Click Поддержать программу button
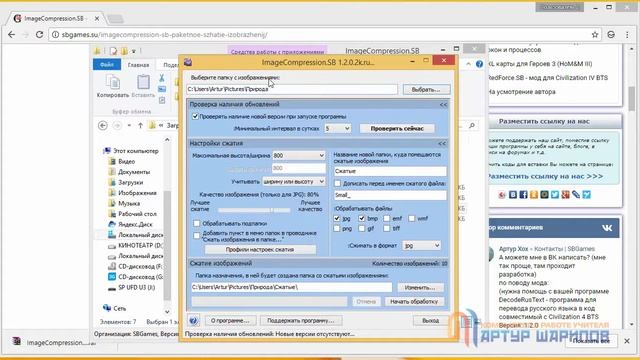Screen dimensions: 640x360 pos(300,321)
